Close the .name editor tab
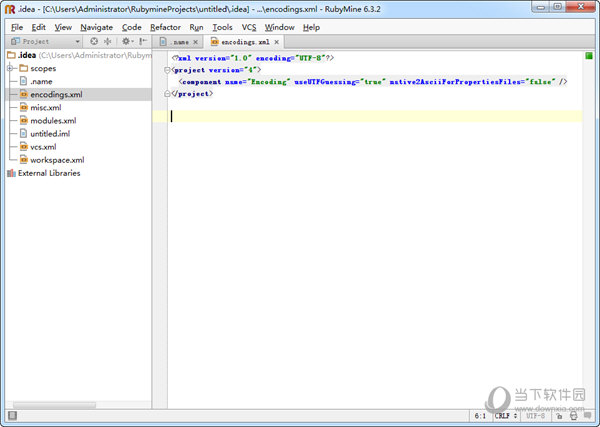600x427 pixels. coord(196,42)
